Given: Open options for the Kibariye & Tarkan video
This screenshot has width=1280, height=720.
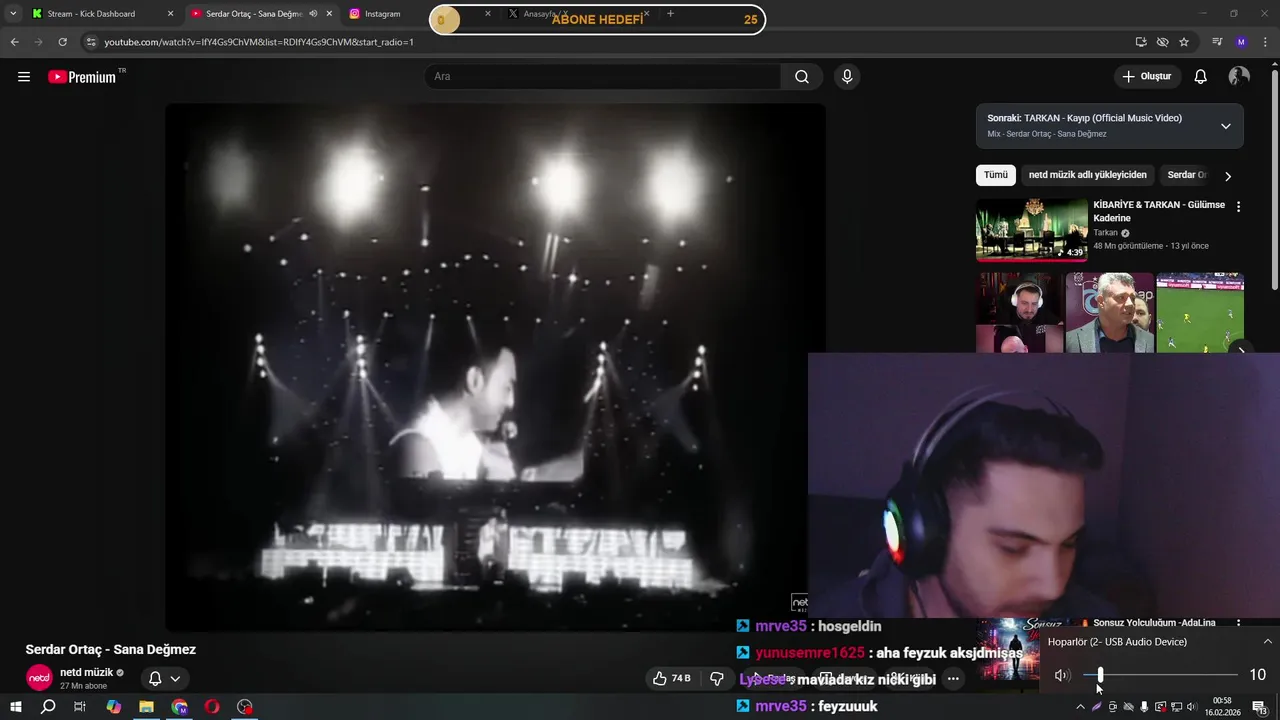Looking at the screenshot, I should coord(1238,207).
